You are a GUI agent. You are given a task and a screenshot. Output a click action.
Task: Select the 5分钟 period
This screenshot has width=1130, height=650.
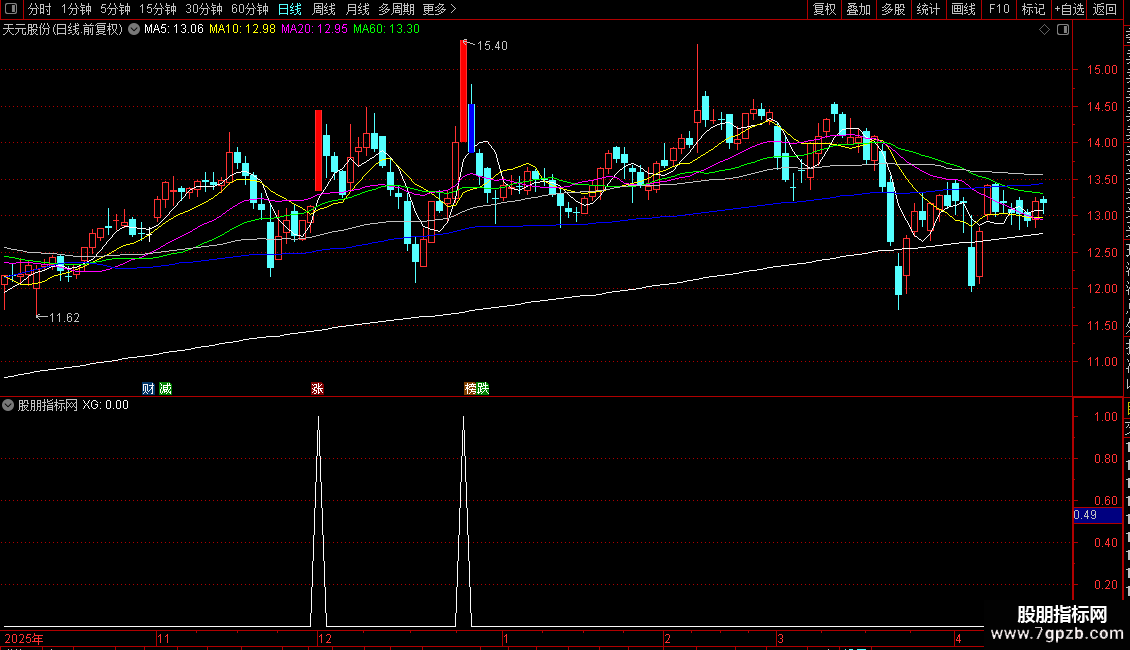pos(115,9)
